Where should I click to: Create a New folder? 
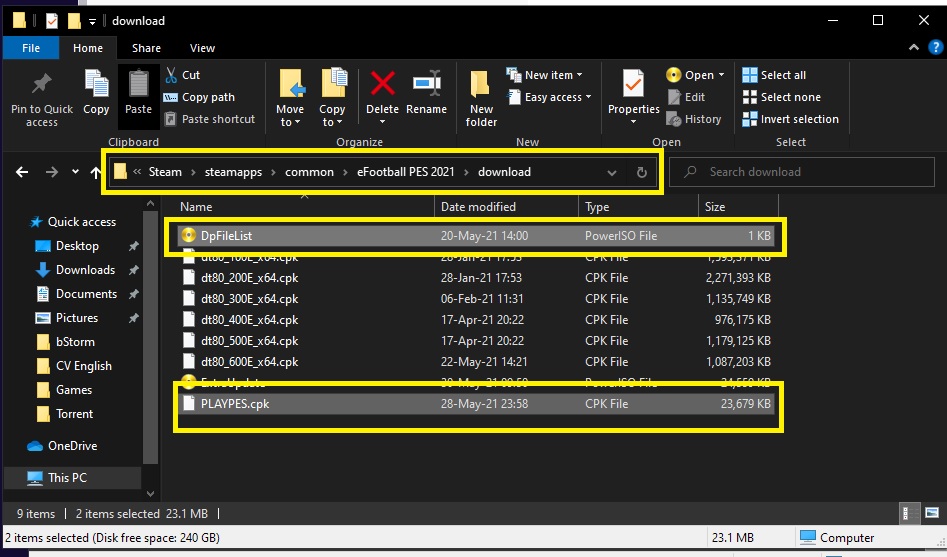point(481,98)
